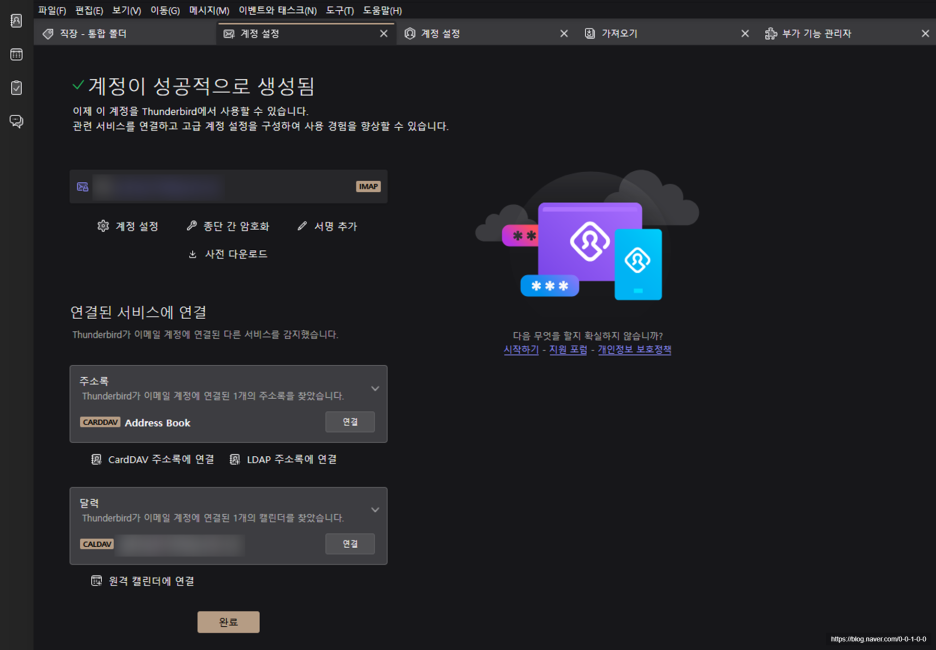Click the gear icon beside 계정 설정
Viewport: 936px width, 650px height.
(x=103, y=226)
